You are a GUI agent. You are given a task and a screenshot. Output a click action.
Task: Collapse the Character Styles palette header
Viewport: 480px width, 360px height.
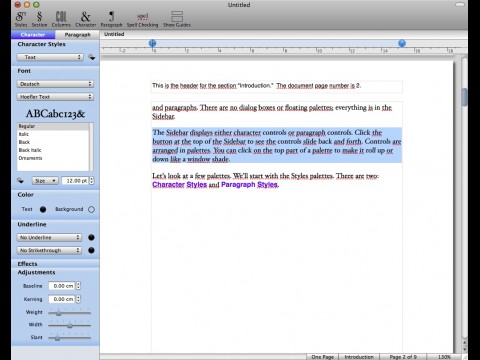(x=55, y=44)
